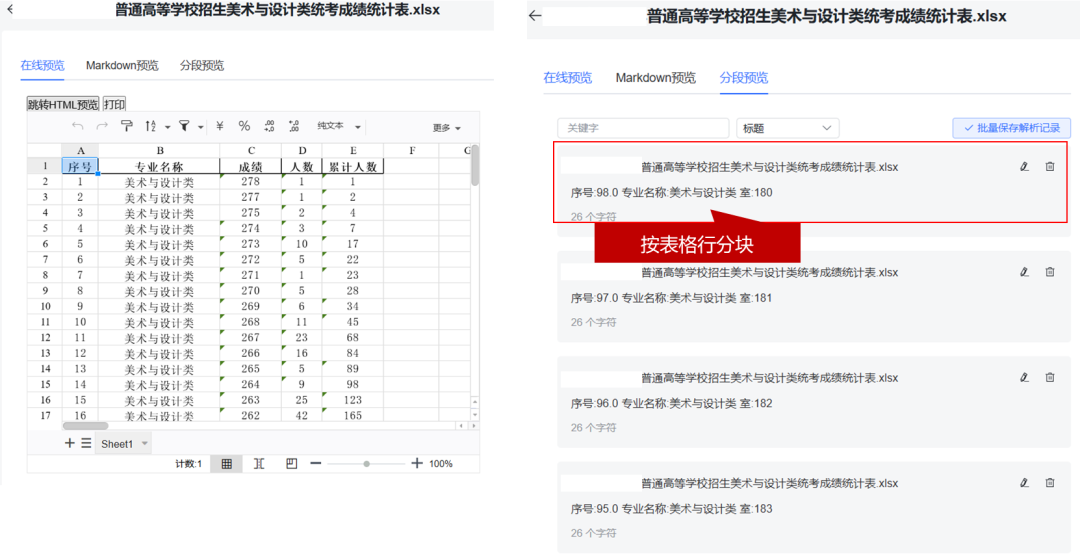Click the 批量保存解析记录 button

[x=1011, y=128]
